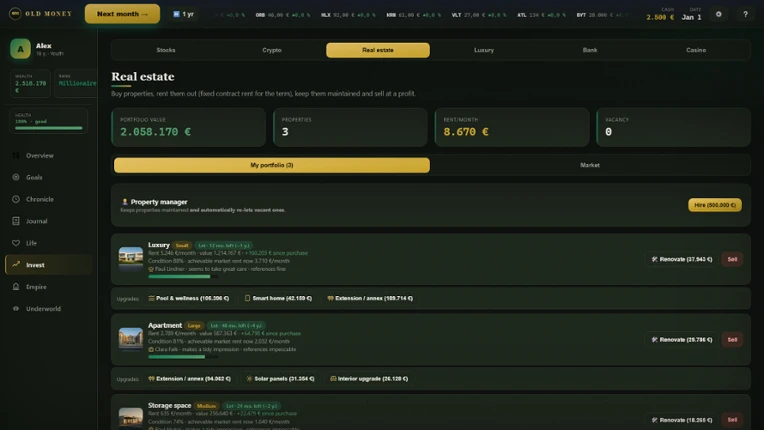This screenshot has width=764, height=430.
Task: Select the My portfolio (3) view
Action: [x=272, y=165]
